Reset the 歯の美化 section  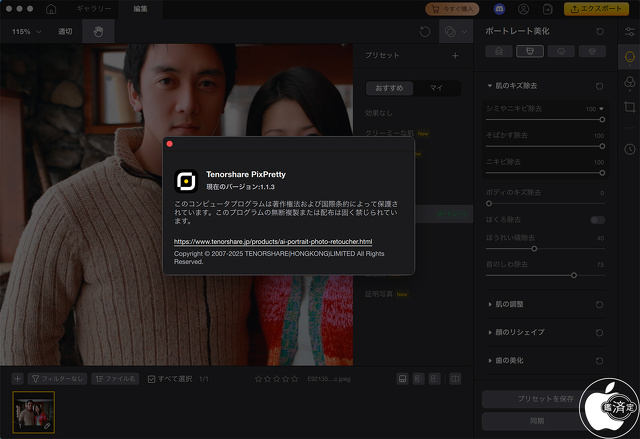point(599,361)
